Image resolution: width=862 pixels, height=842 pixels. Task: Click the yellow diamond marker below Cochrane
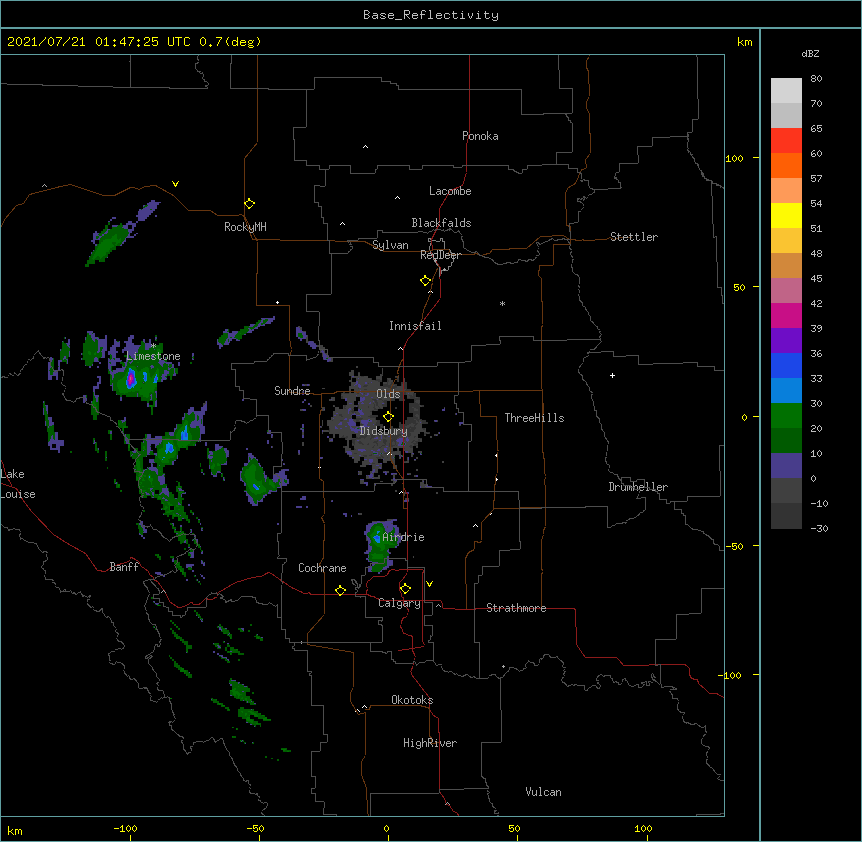coord(340,590)
